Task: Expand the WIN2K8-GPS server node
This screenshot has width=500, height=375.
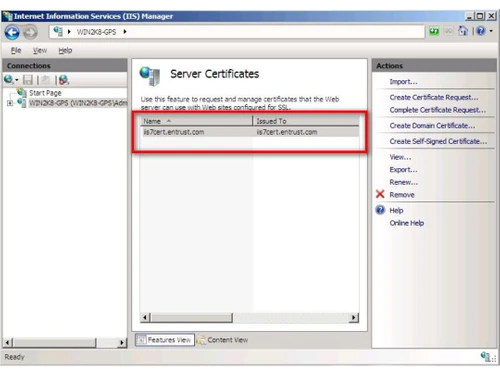Action: 10,103
